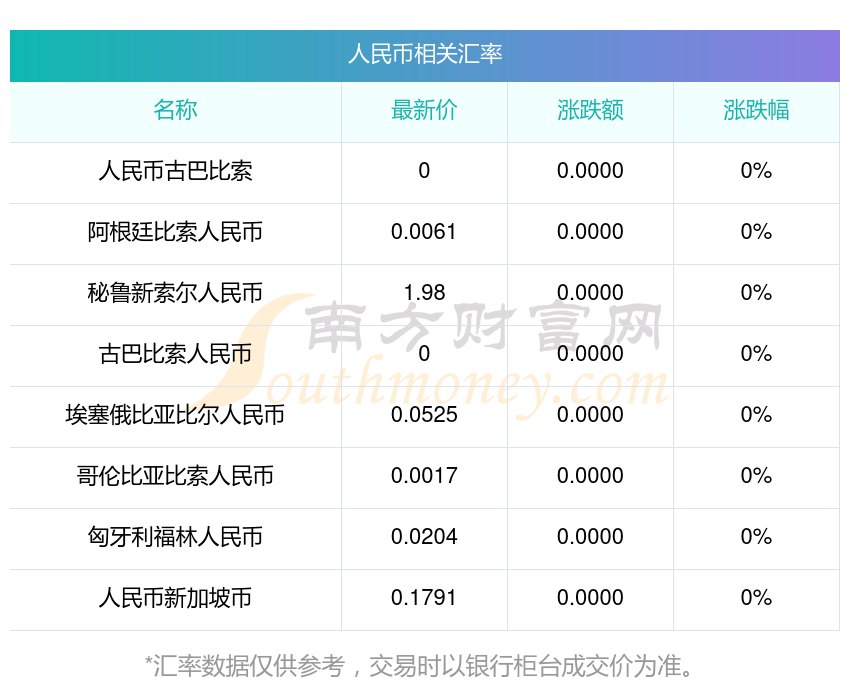Click the table title 人民币相关汇率
This screenshot has width=850, height=698.
(425, 54)
